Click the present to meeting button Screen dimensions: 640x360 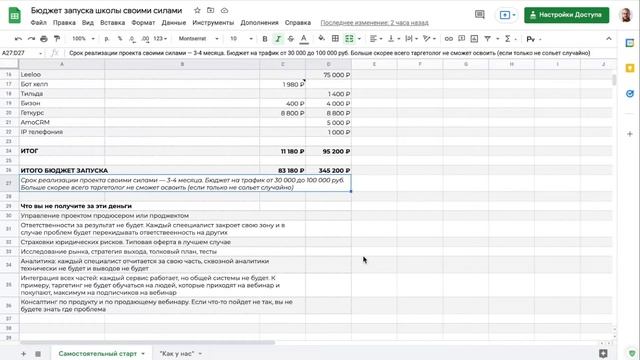(507, 15)
